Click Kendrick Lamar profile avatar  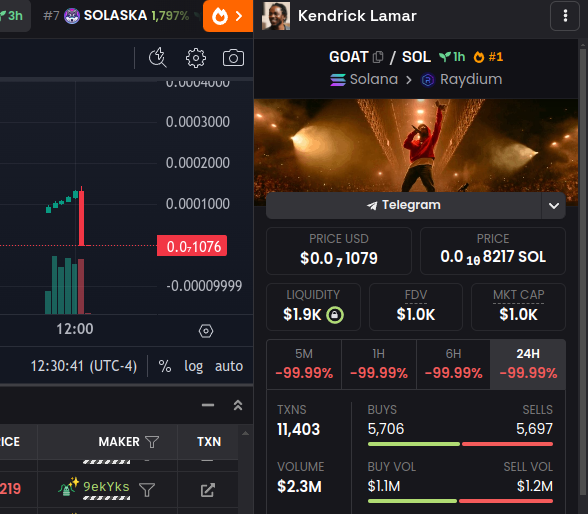pyautogui.click(x=276, y=16)
